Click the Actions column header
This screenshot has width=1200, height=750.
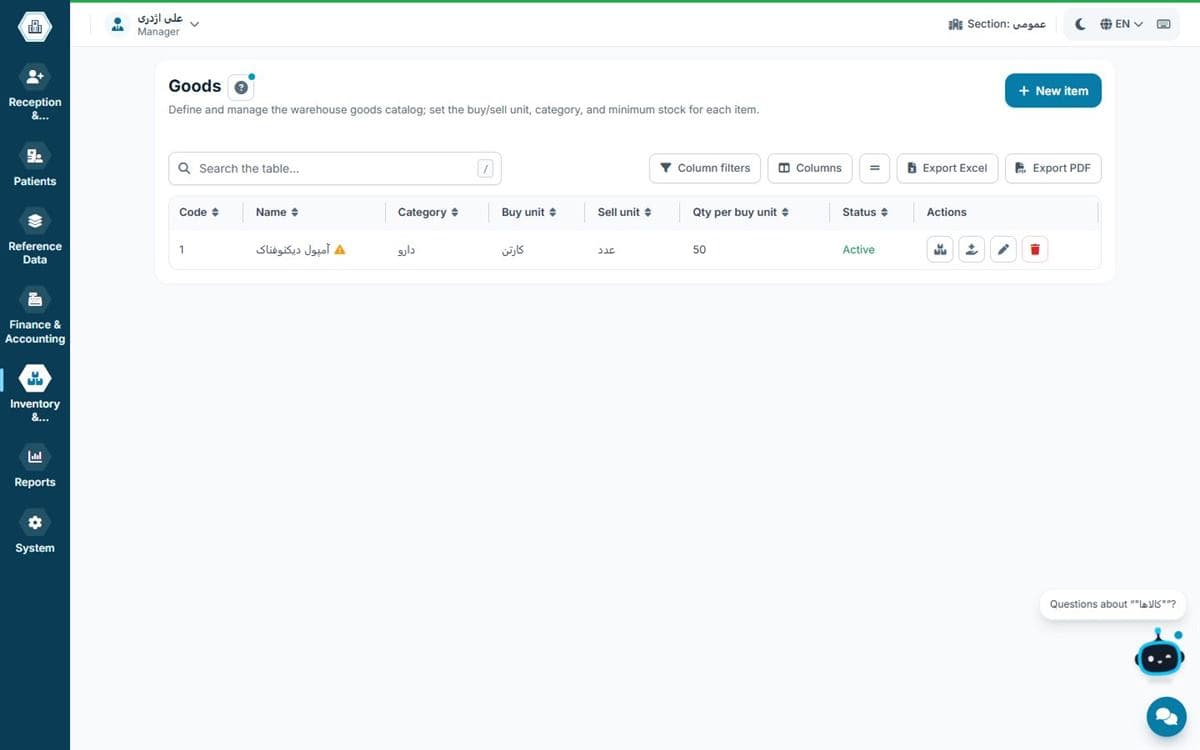tap(947, 212)
